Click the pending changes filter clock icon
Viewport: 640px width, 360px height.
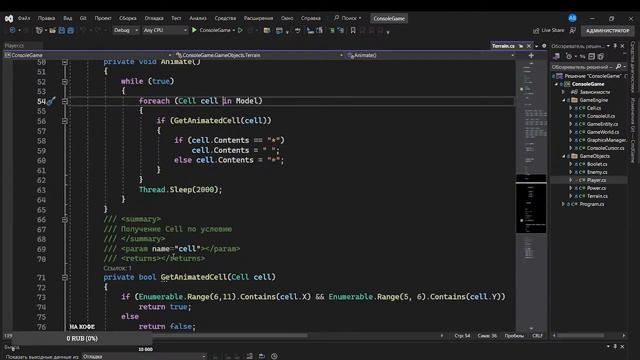click(569, 56)
